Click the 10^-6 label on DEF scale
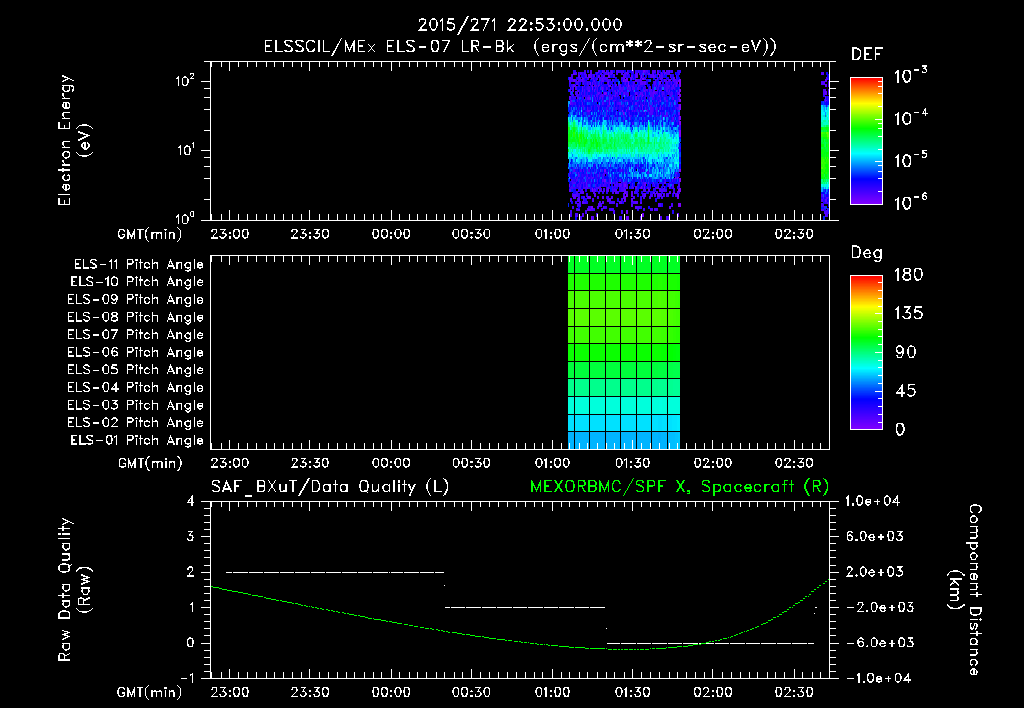Screen dimensions: 1024x708 [x=911, y=202]
